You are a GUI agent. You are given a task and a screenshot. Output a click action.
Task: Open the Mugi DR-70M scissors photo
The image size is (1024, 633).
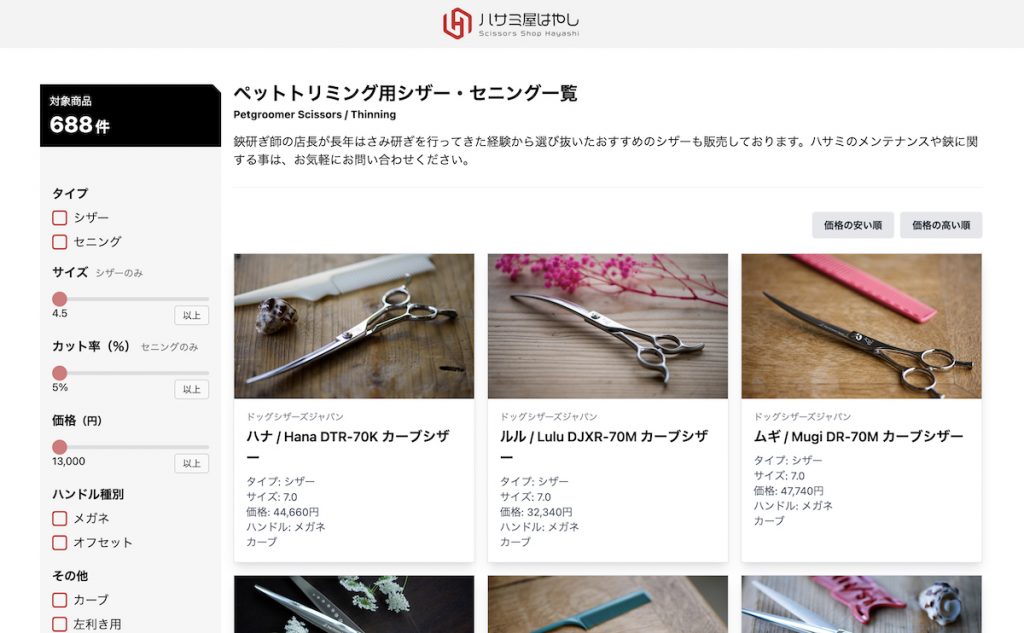point(861,326)
